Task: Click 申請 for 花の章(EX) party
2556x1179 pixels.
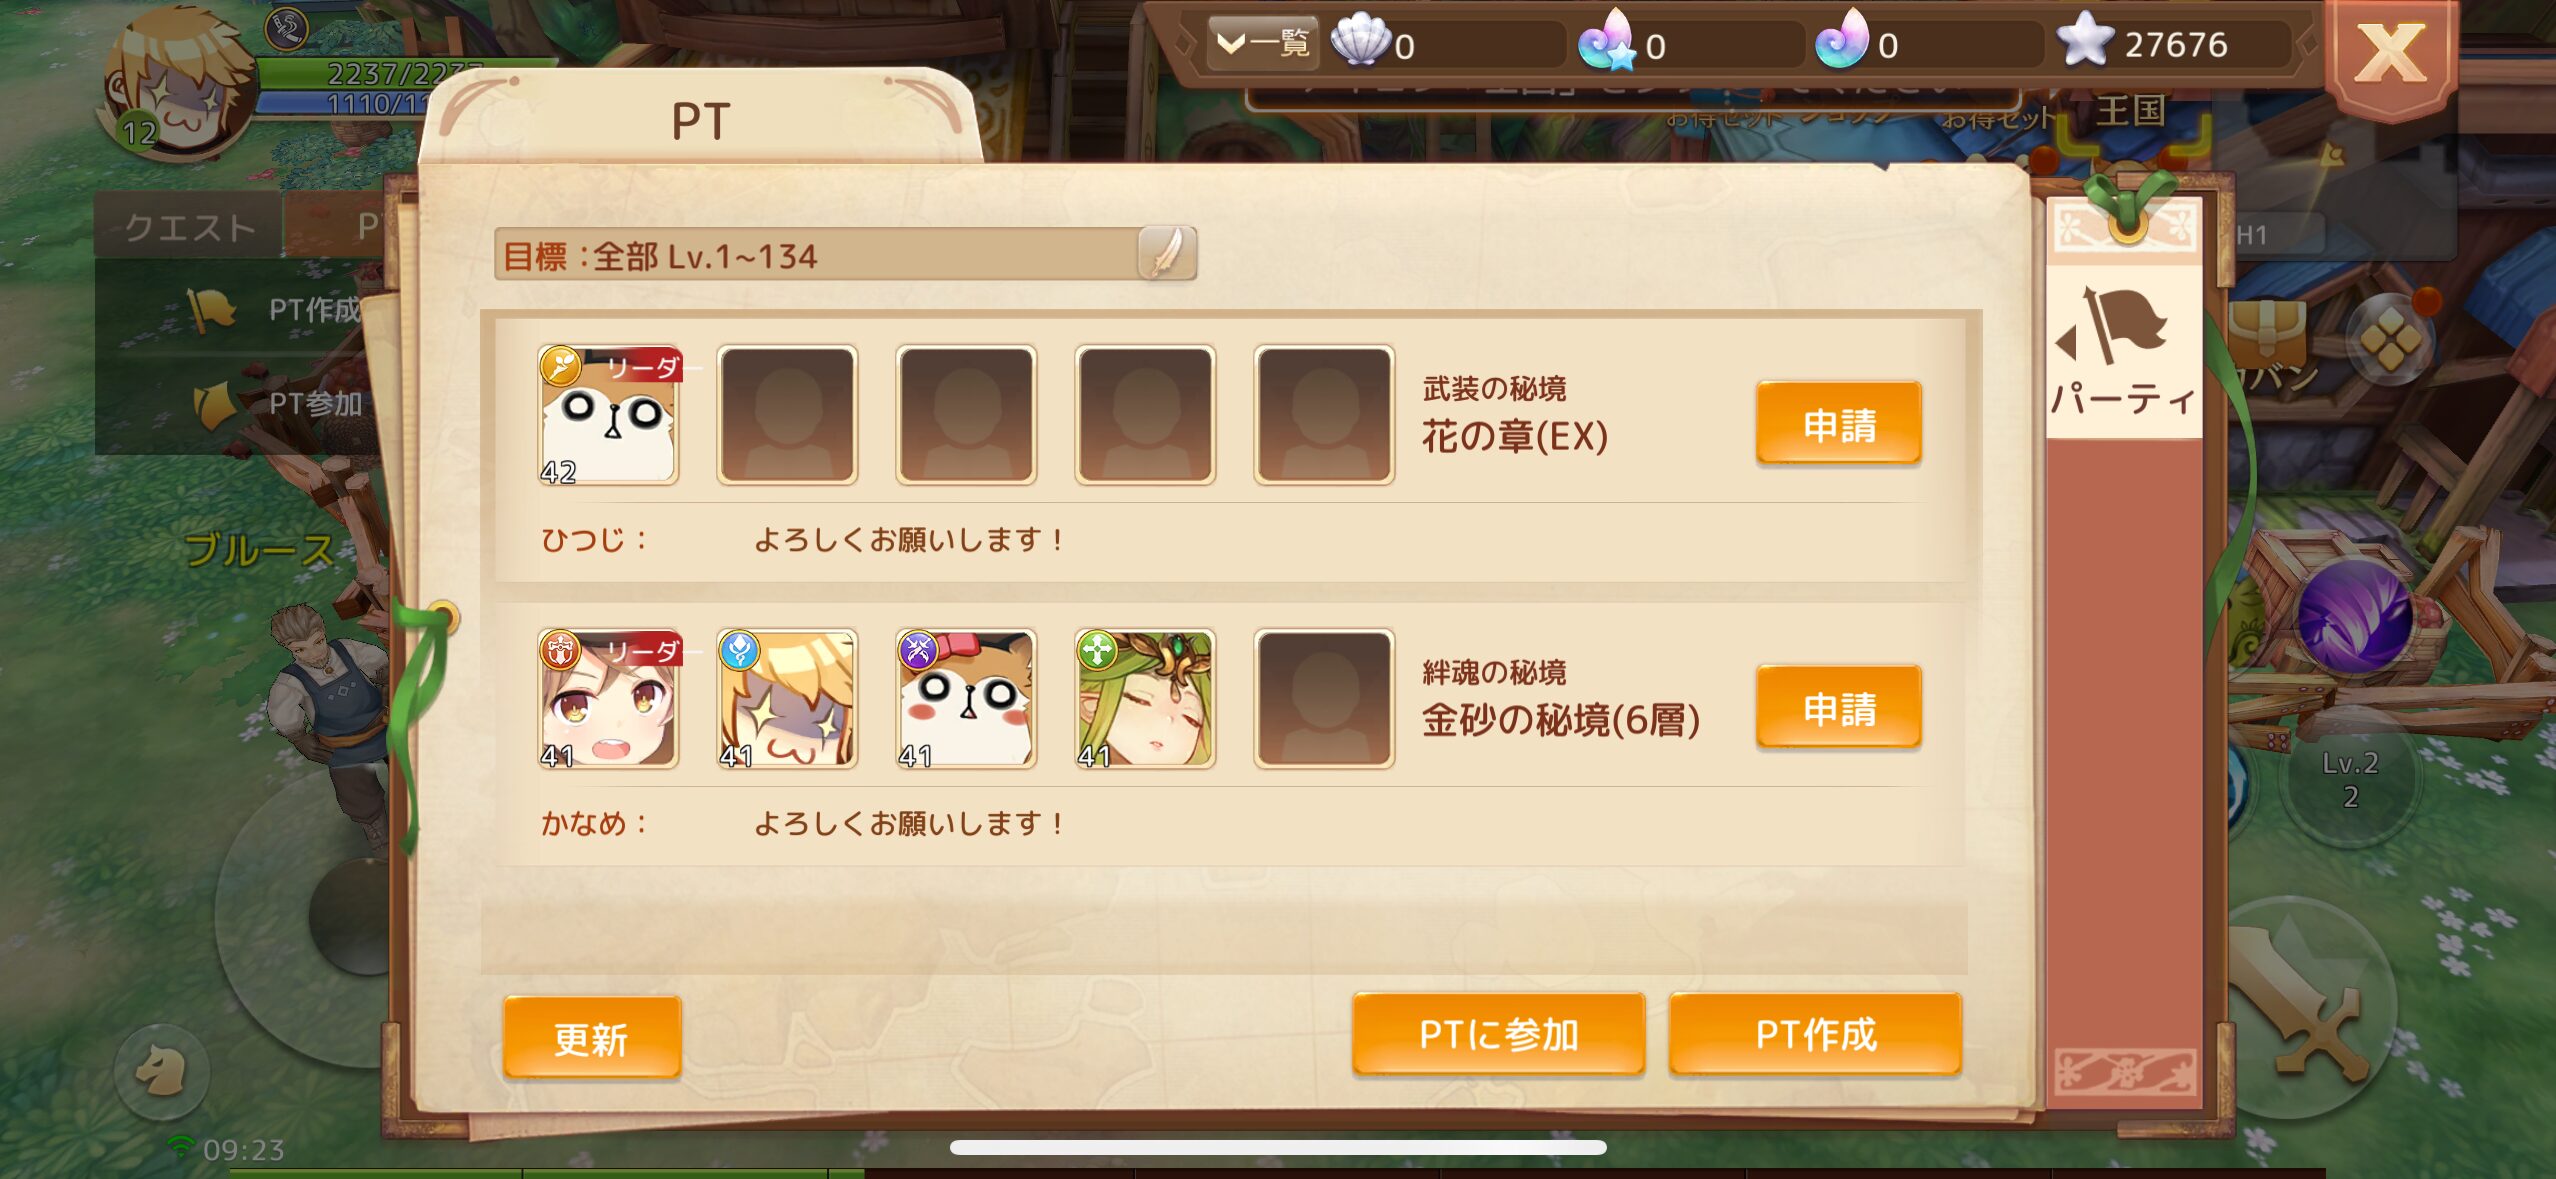Action: click(x=1838, y=423)
